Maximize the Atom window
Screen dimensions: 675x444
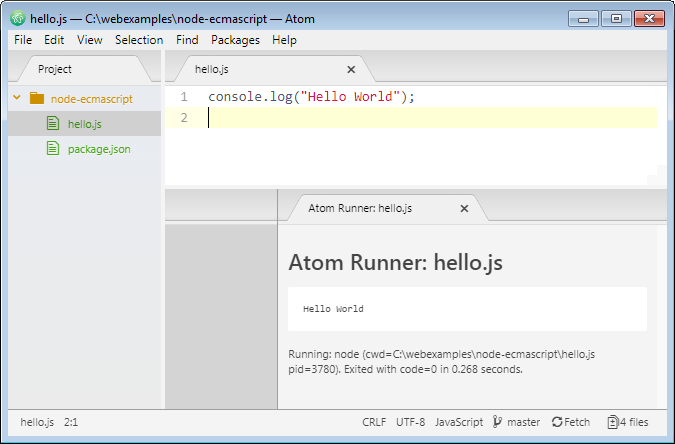[616, 19]
